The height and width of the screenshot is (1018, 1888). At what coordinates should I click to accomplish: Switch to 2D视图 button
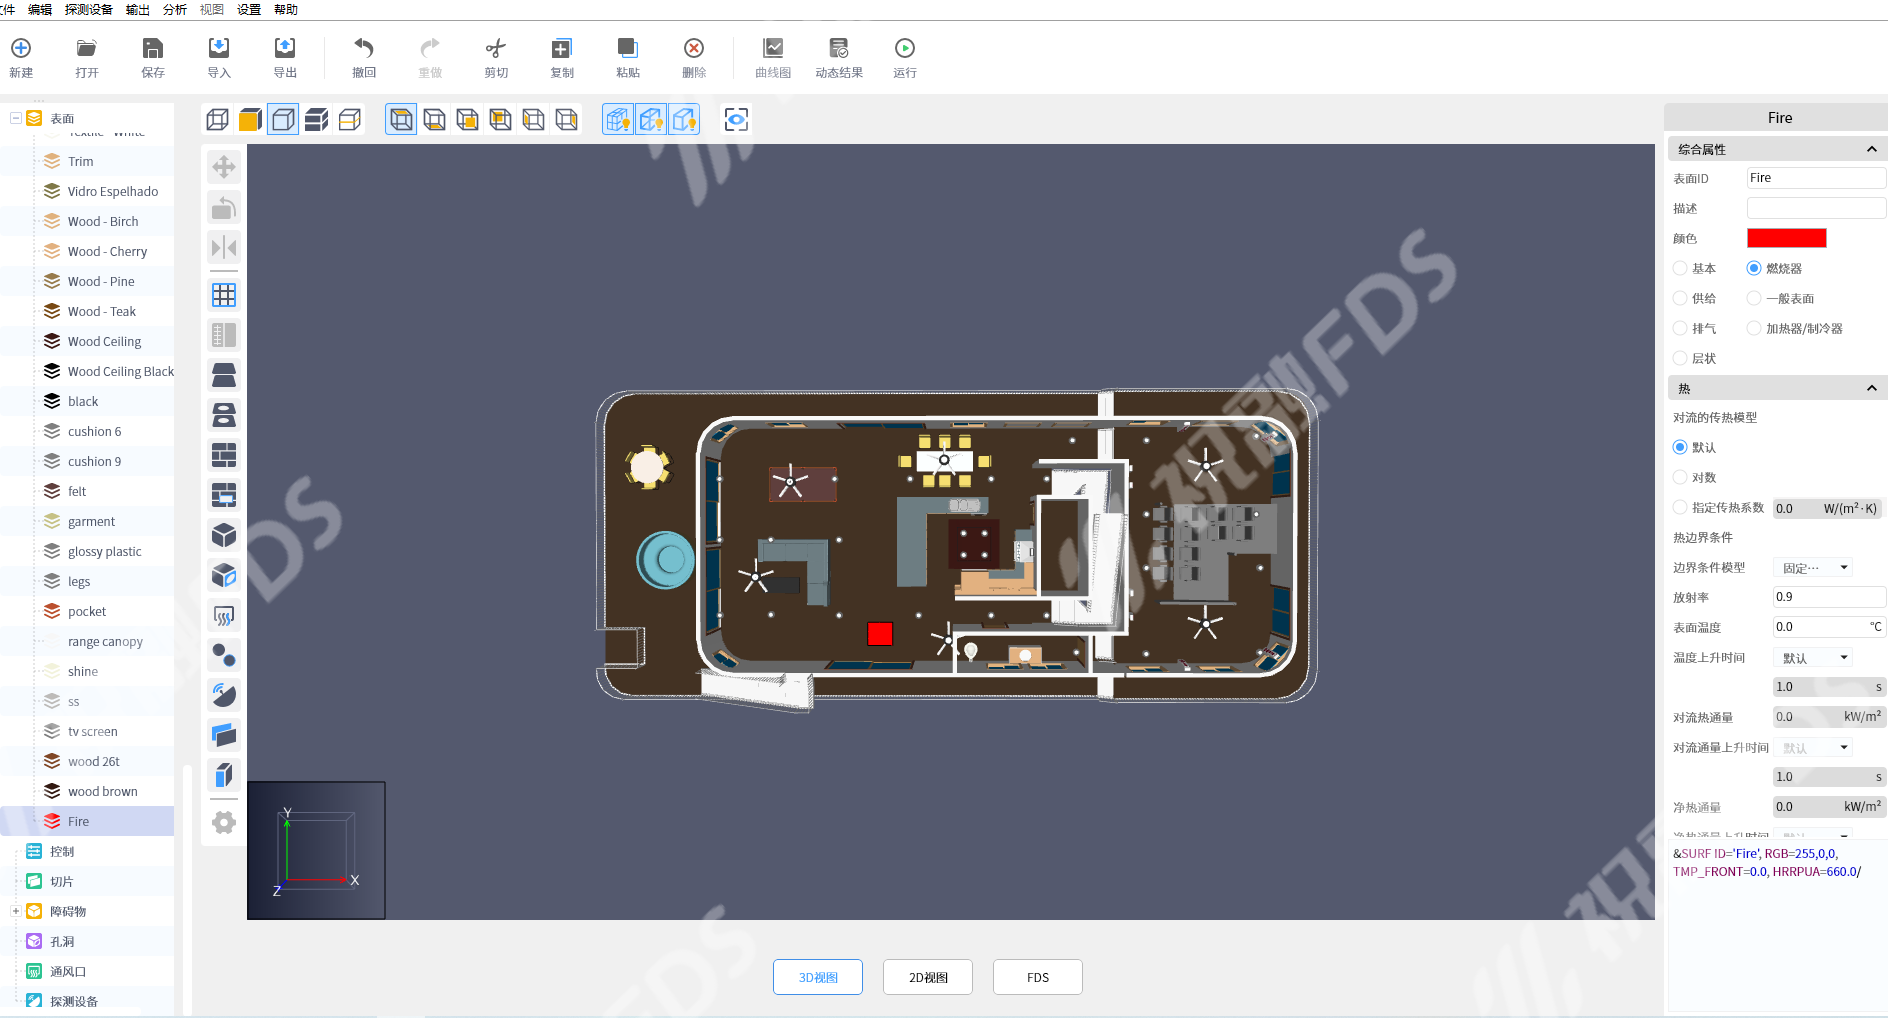click(x=928, y=977)
